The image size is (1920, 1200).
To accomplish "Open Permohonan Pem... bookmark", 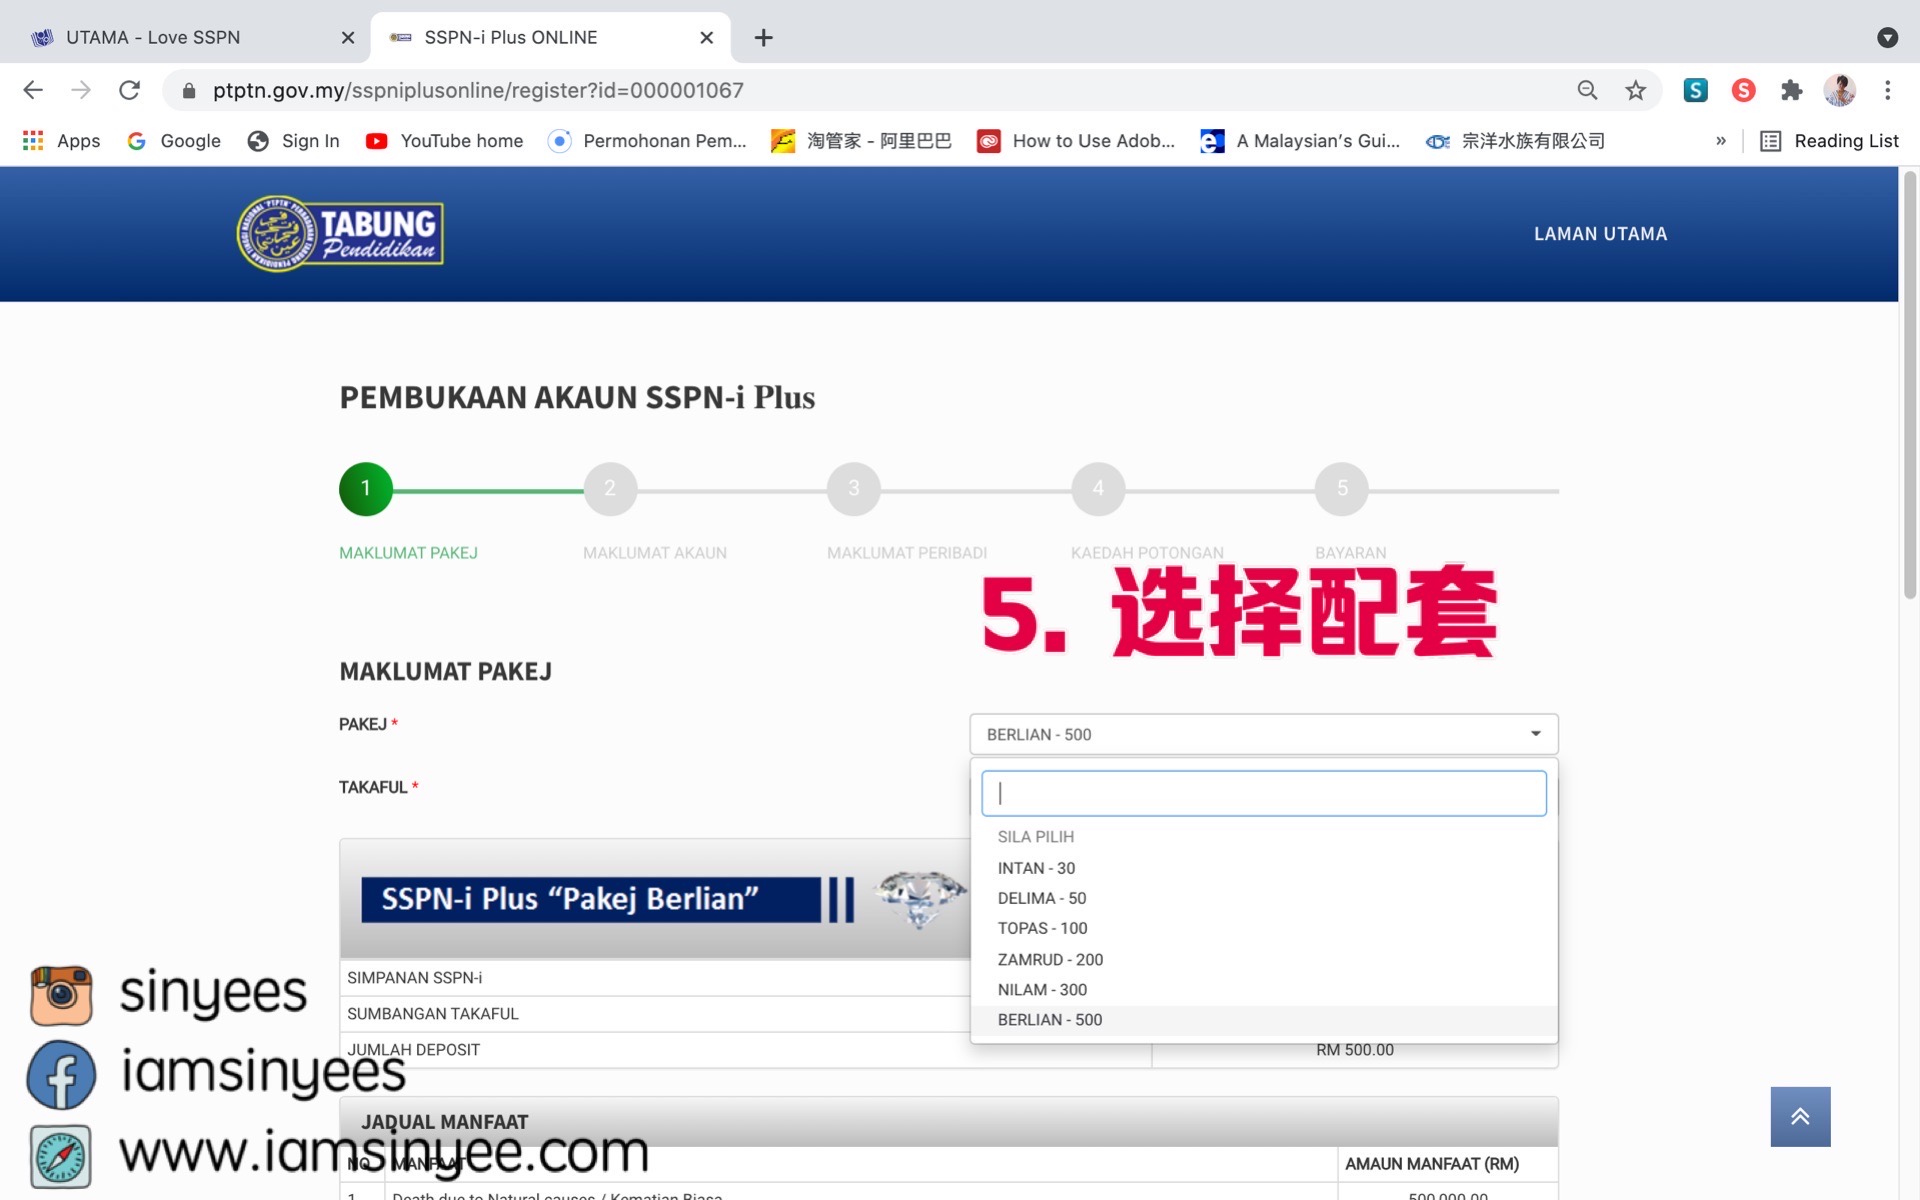I will click(x=648, y=141).
